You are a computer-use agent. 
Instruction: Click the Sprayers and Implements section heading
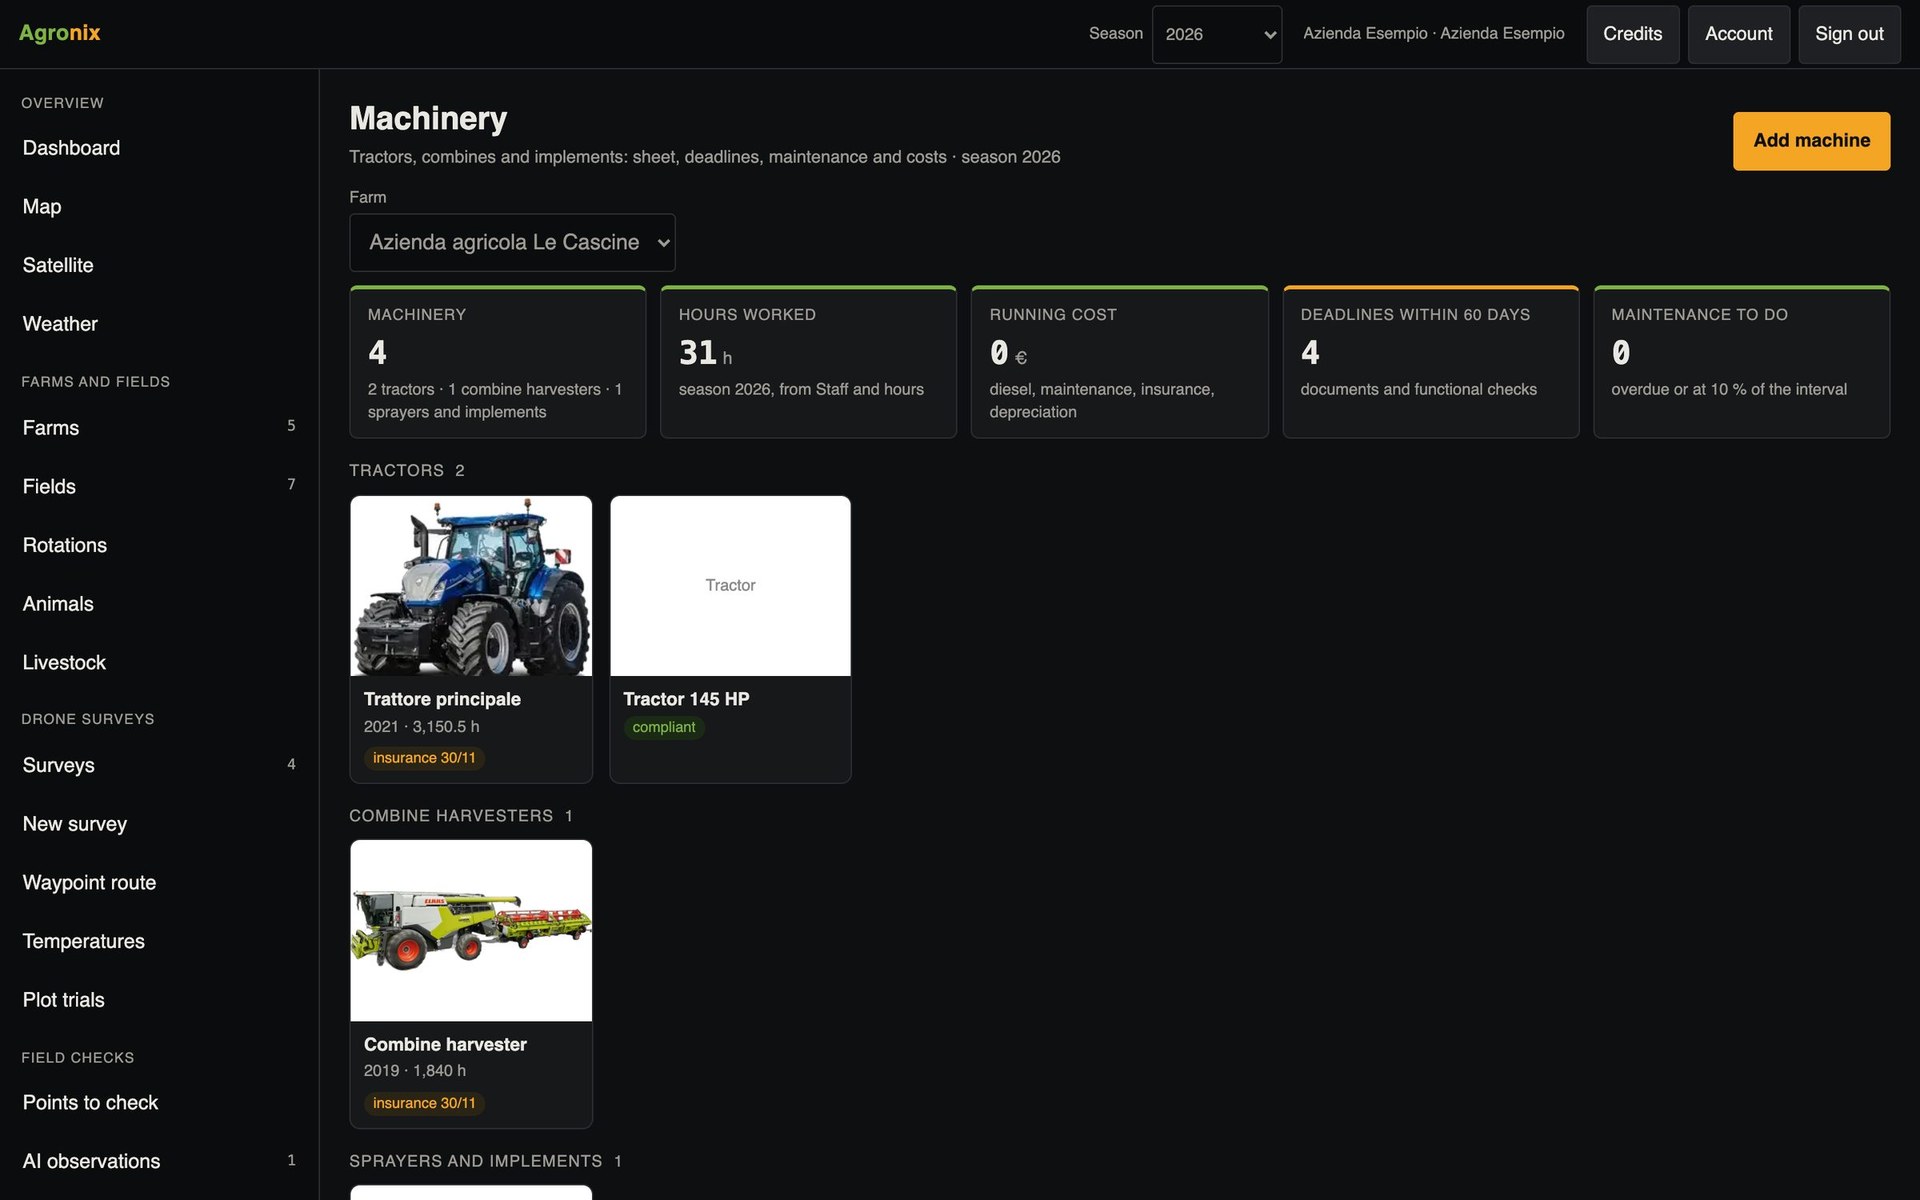[476, 1161]
